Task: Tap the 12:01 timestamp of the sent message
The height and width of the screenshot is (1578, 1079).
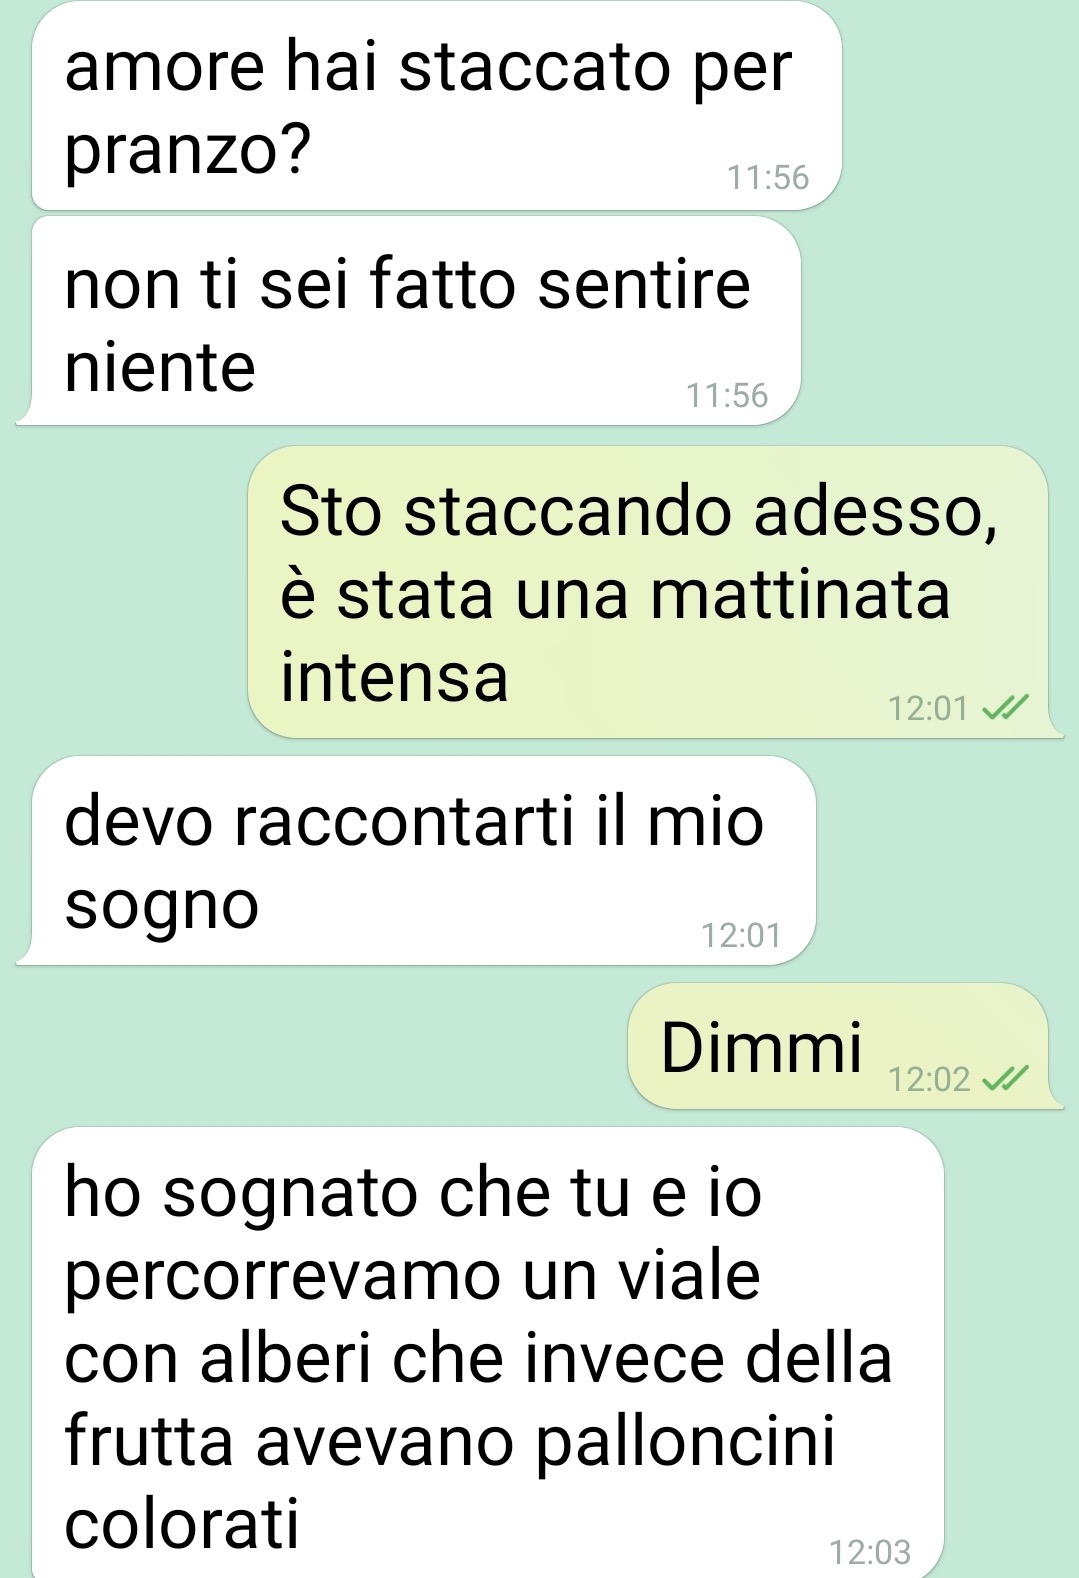Action: pos(928,708)
